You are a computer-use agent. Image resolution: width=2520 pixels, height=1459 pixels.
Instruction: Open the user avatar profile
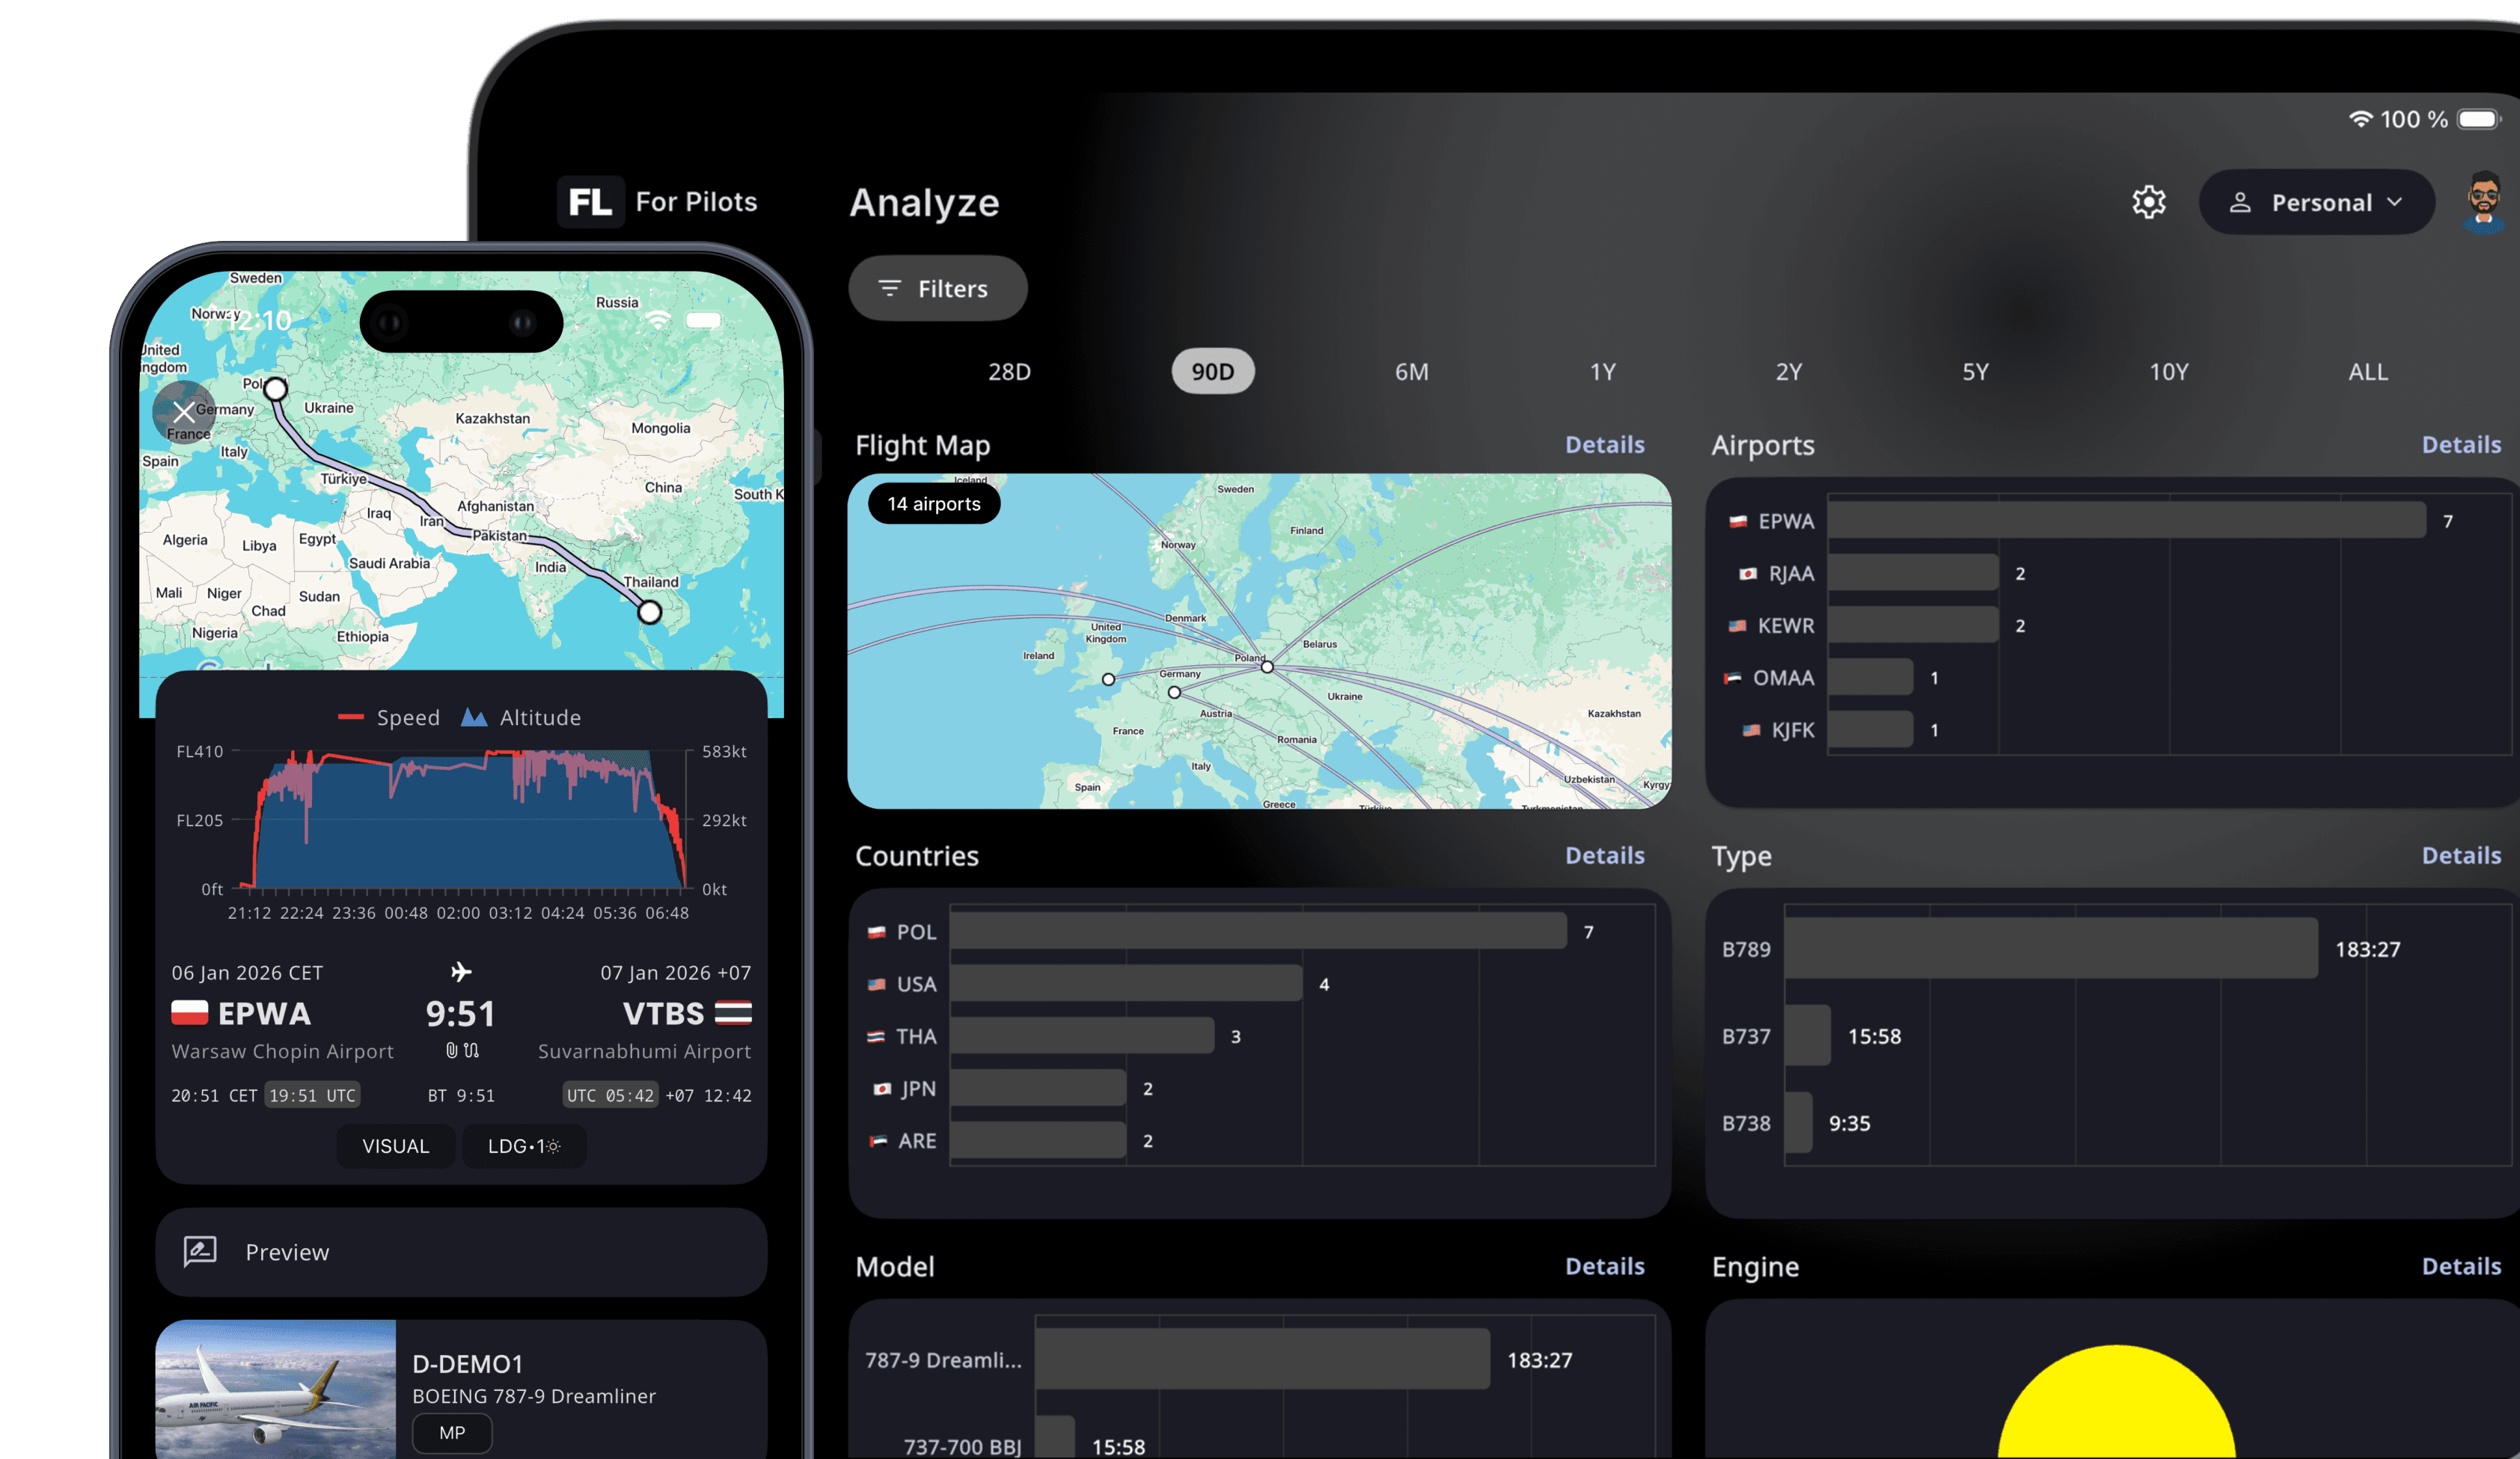[2484, 202]
